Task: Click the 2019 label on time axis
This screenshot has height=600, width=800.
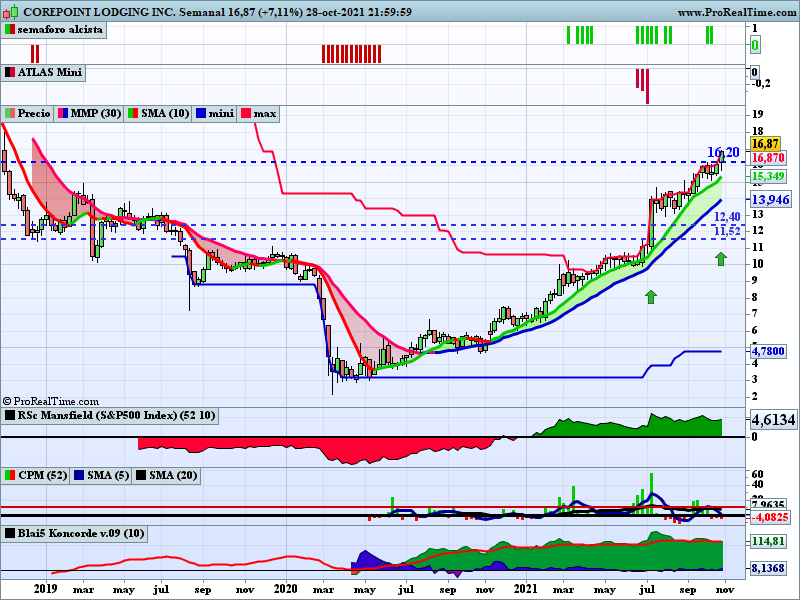Action: click(46, 589)
